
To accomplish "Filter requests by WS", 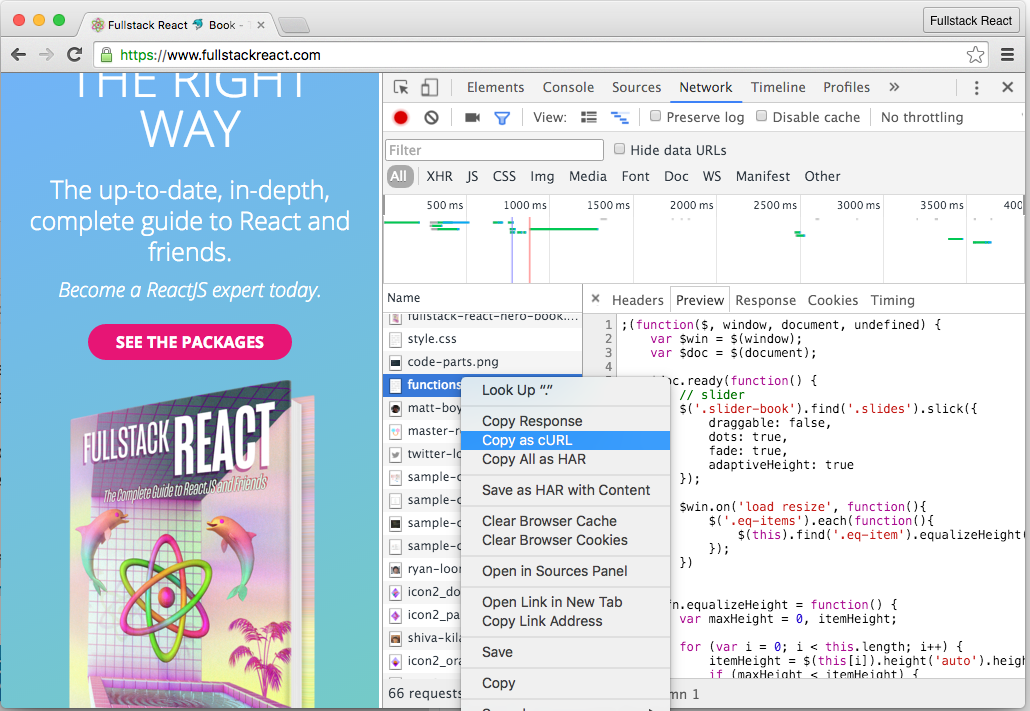I will click(x=711, y=176).
